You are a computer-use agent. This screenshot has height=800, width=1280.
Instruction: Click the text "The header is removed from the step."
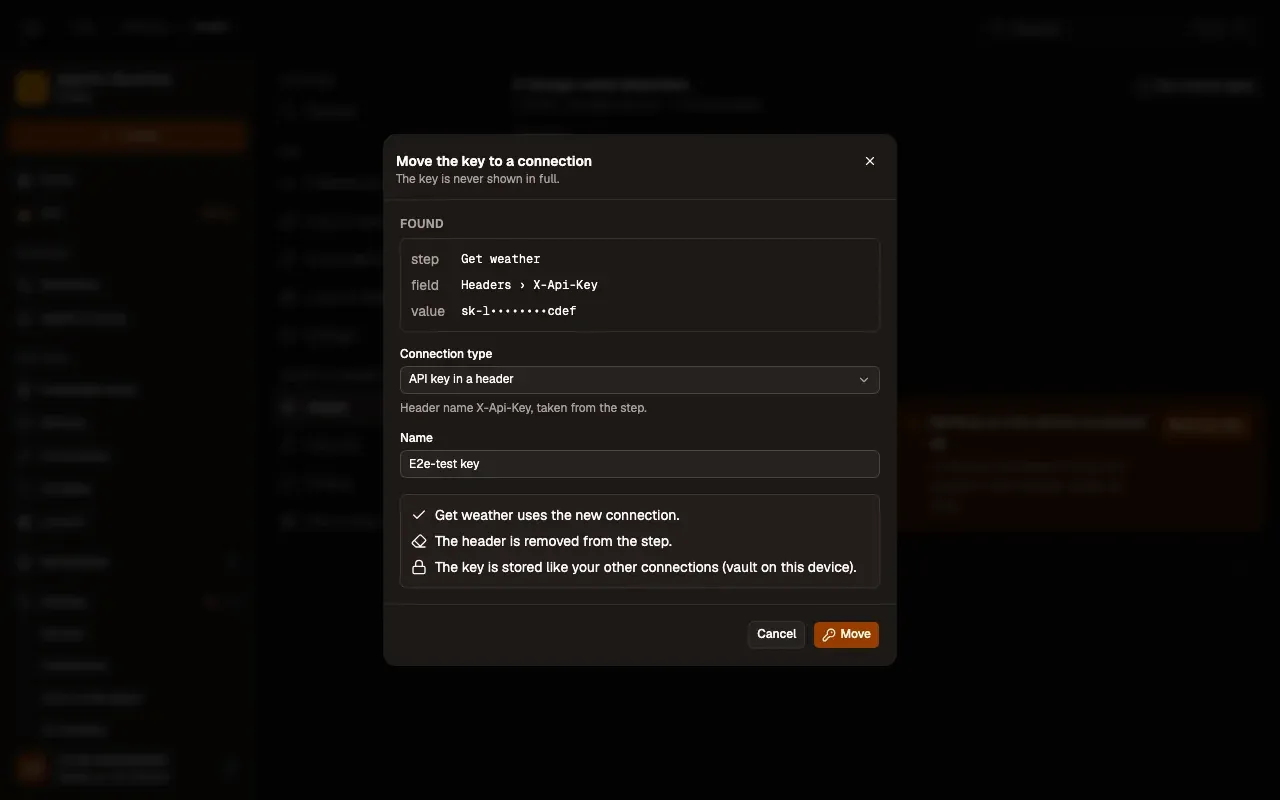pos(553,541)
